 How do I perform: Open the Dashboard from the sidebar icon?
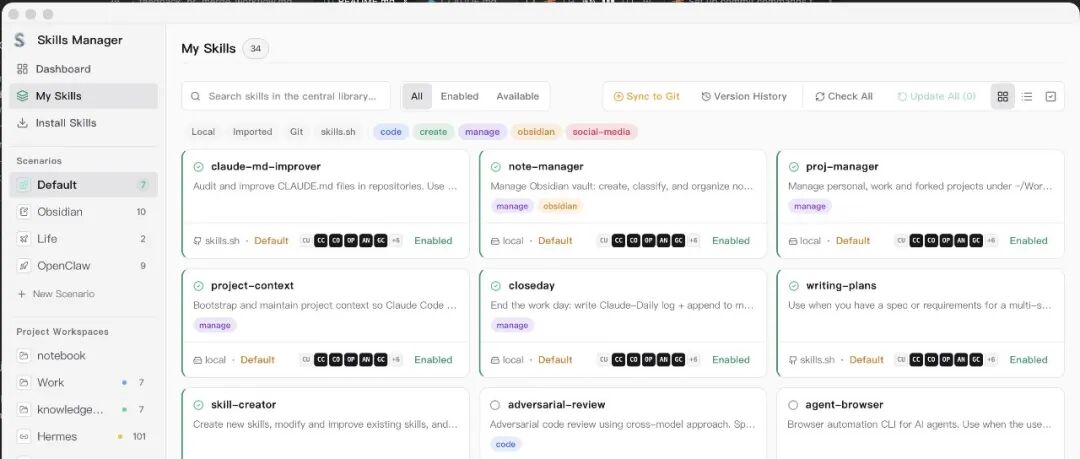pos(22,69)
